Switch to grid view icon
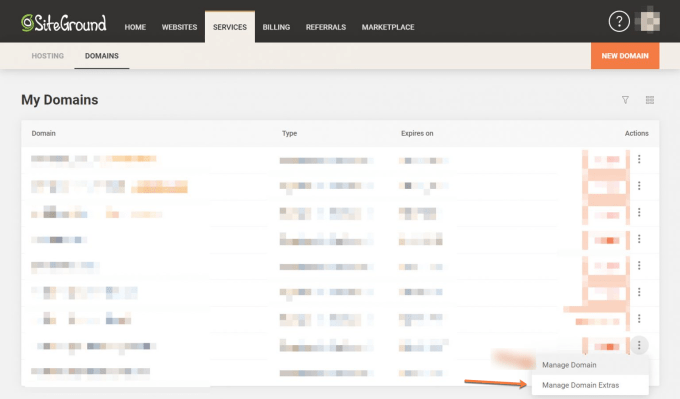Viewport: 680px width, 399px height. [650, 100]
